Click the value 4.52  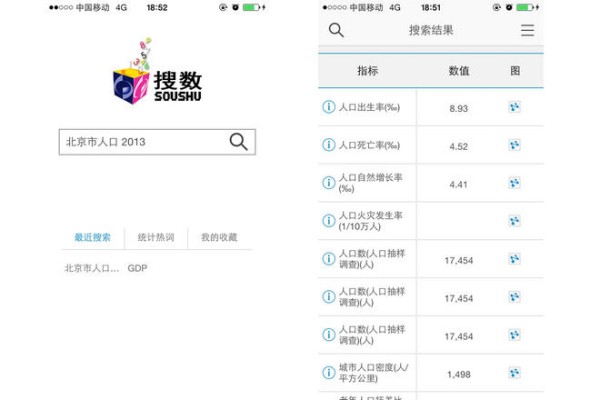click(x=459, y=146)
